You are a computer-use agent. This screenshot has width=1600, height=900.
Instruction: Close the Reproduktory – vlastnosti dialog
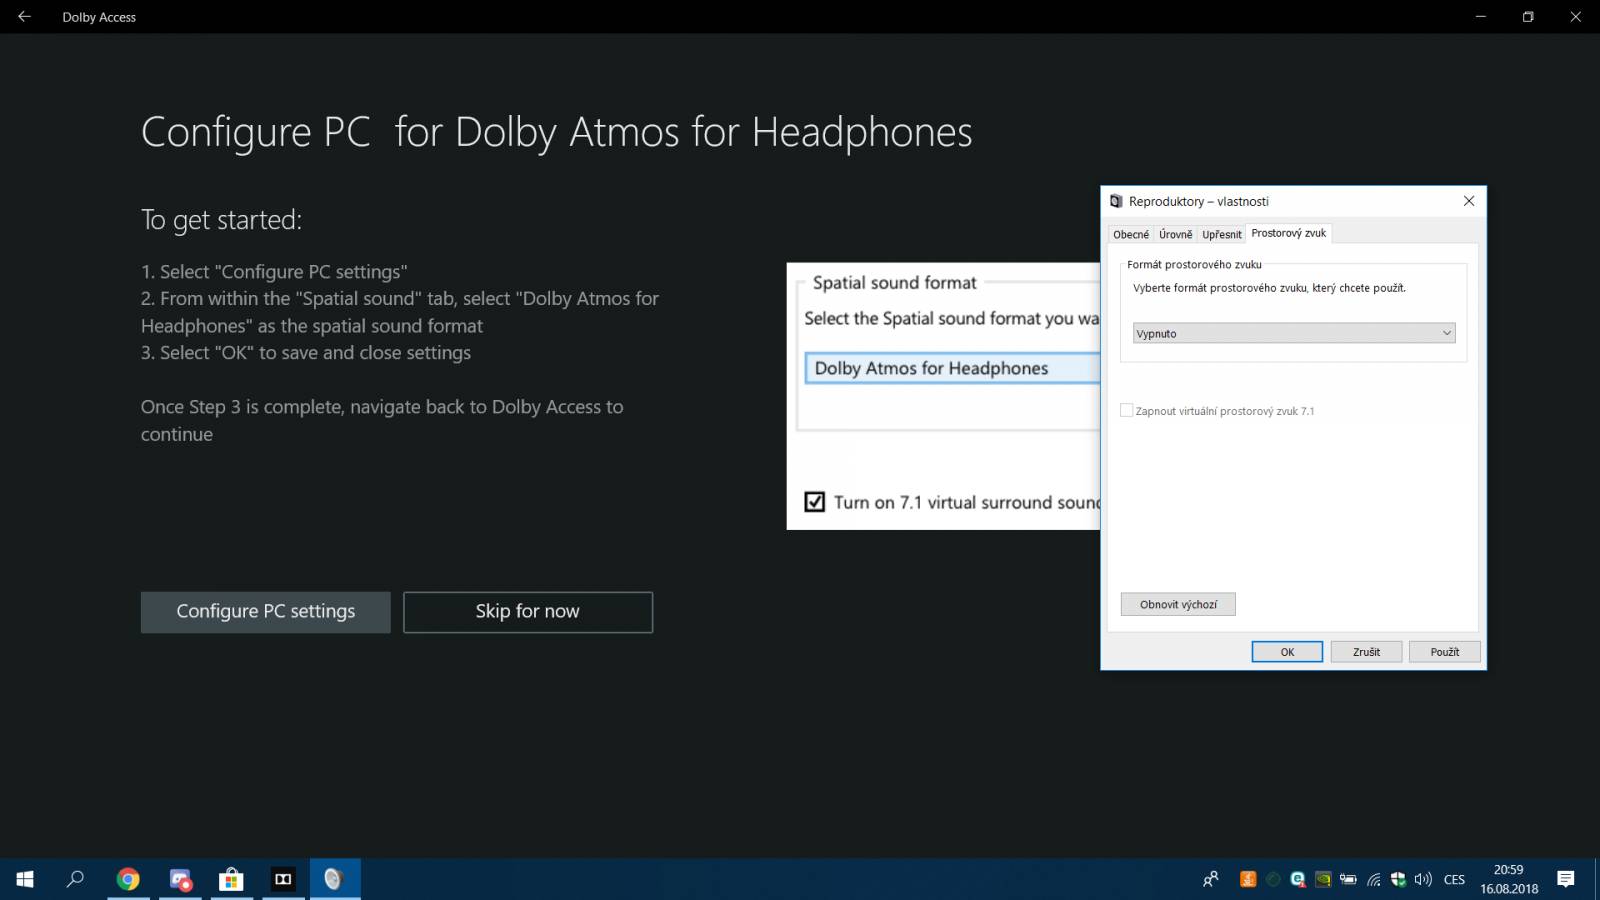1469,201
